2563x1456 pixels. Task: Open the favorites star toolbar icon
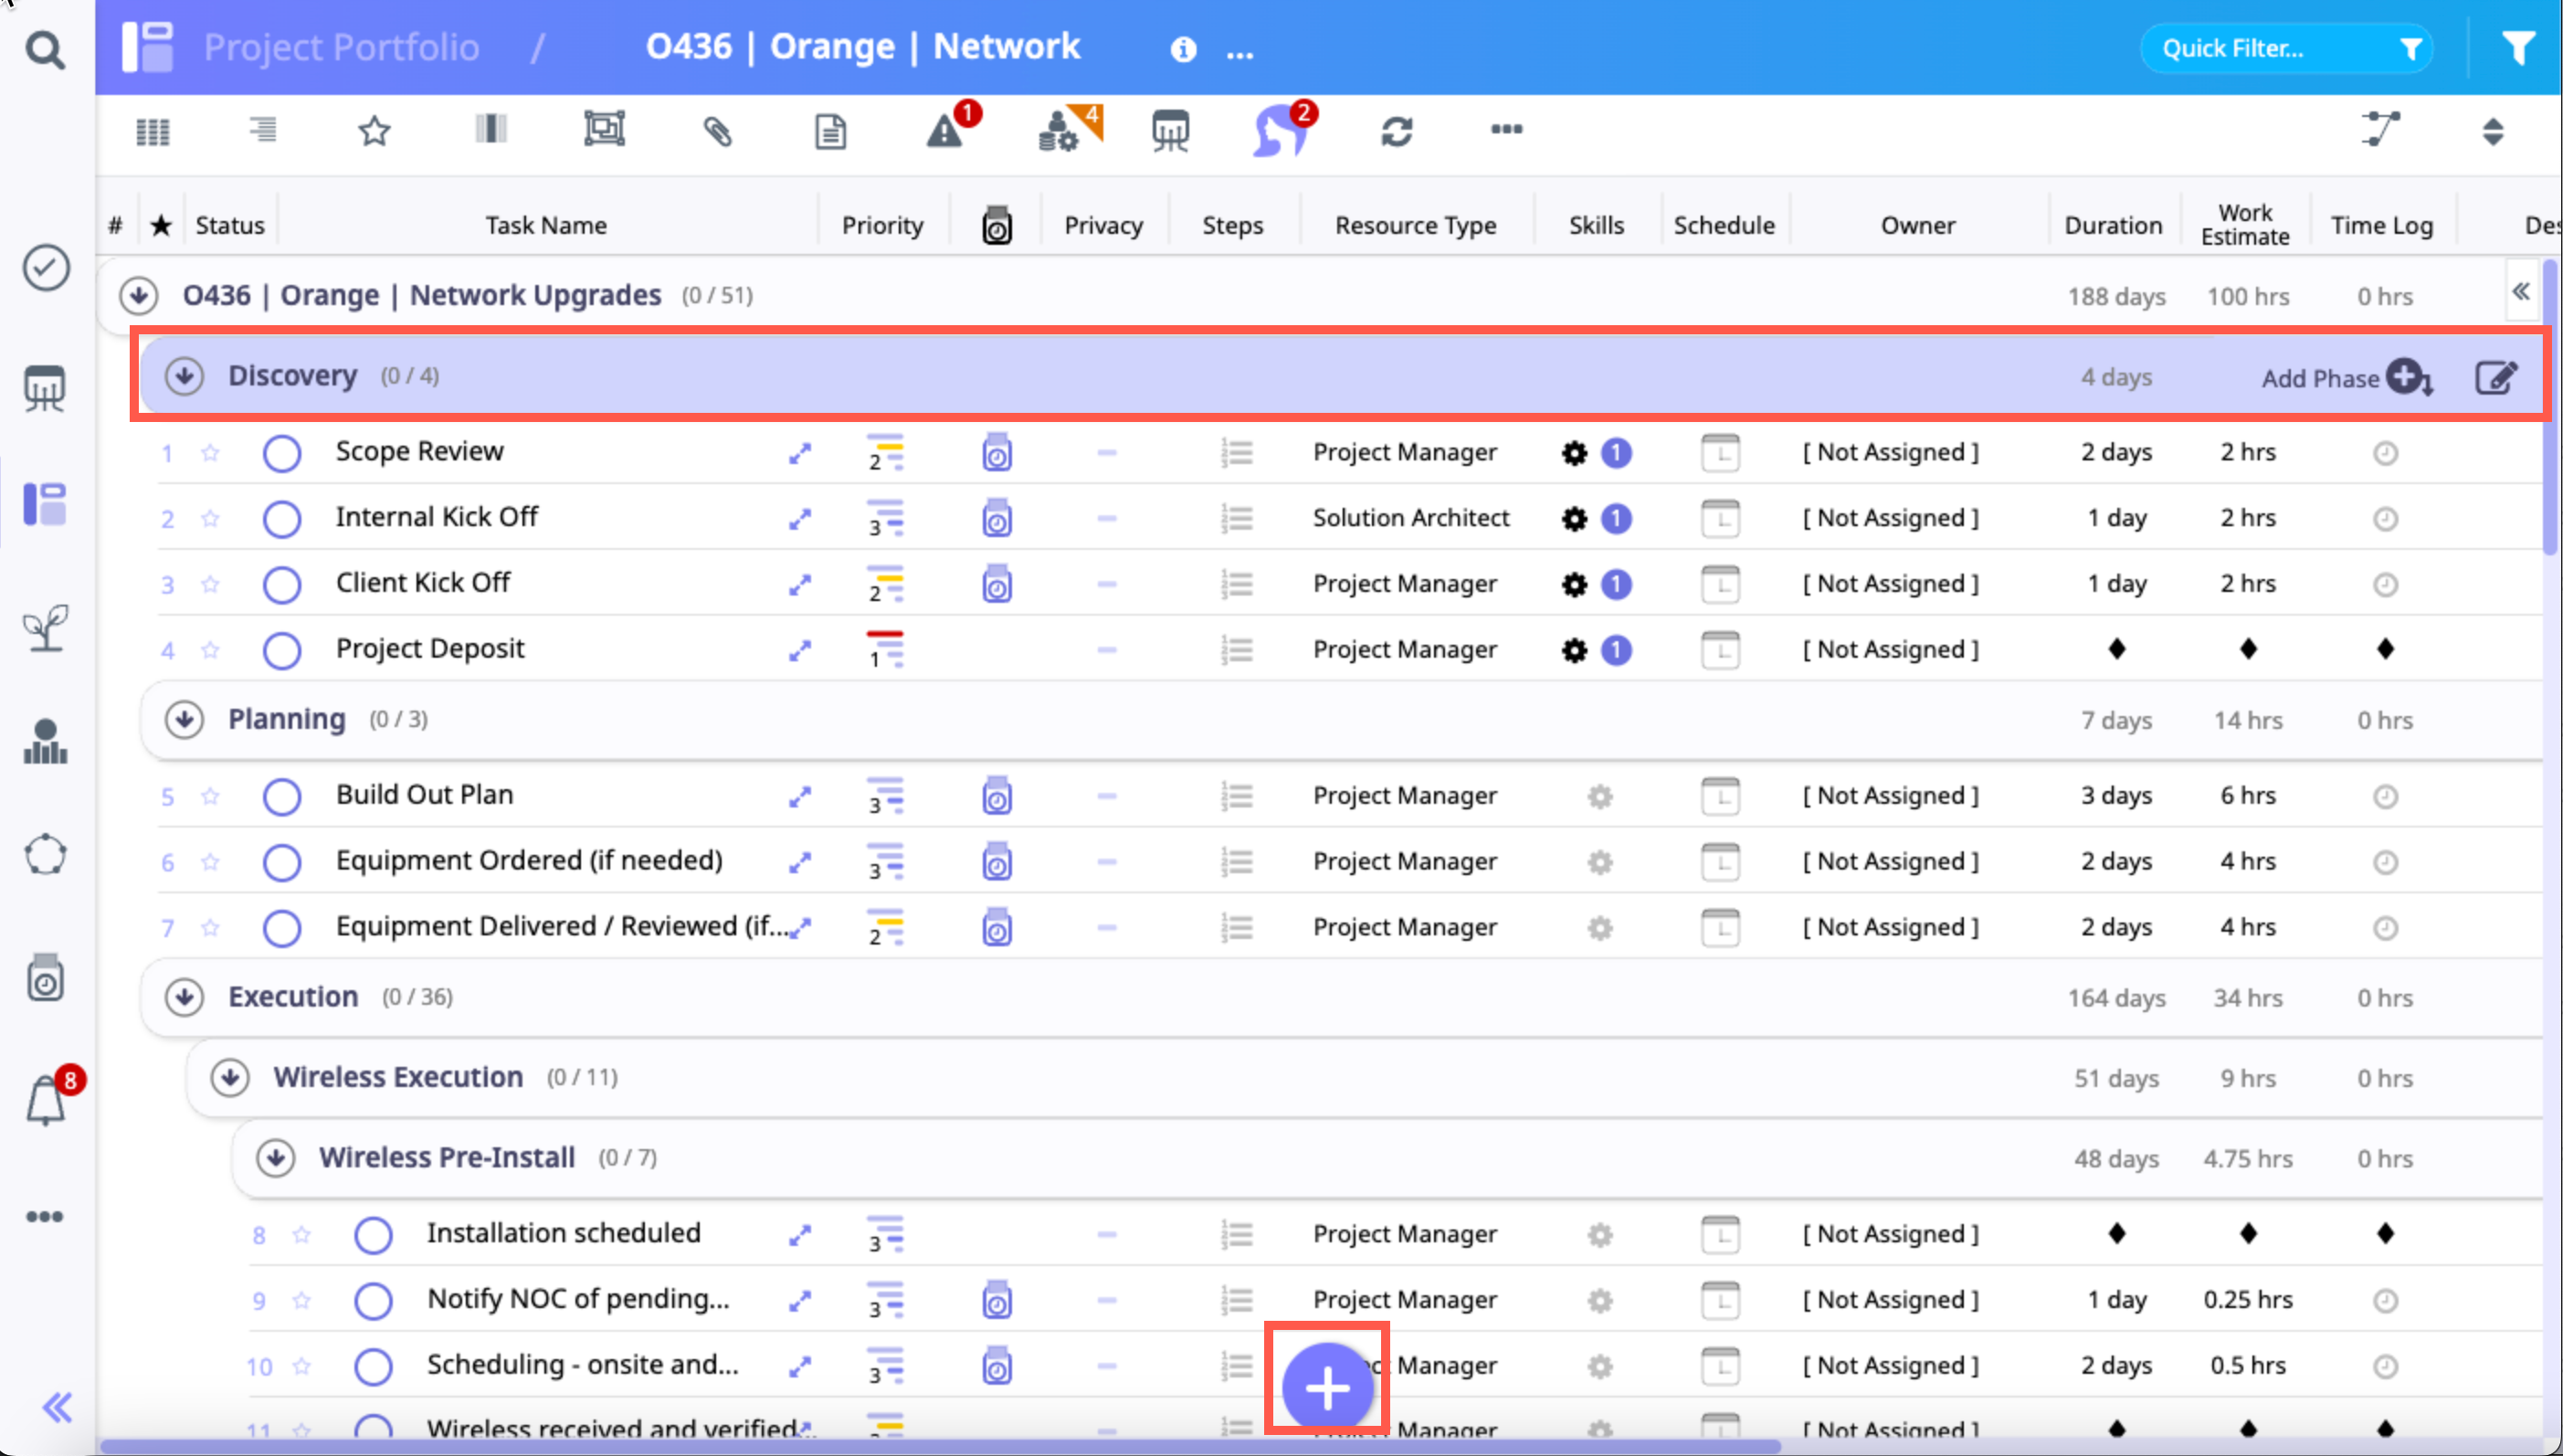point(374,131)
